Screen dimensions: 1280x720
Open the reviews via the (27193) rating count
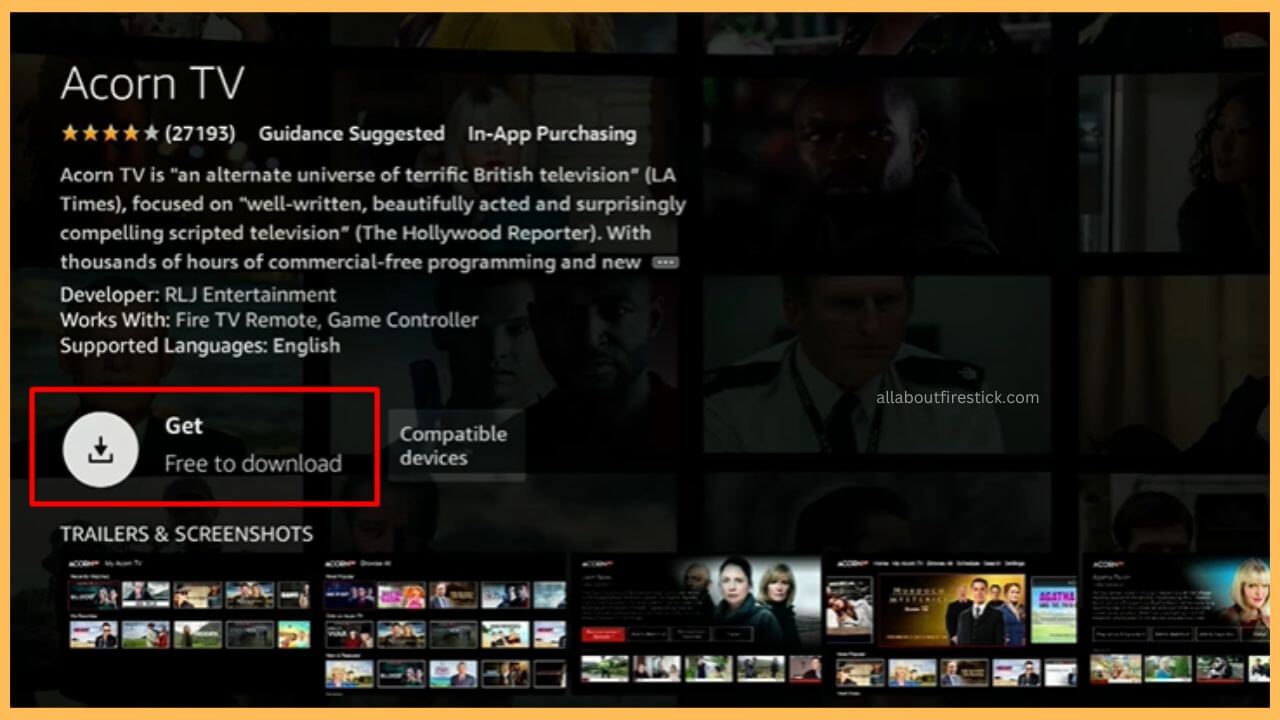[x=198, y=132]
